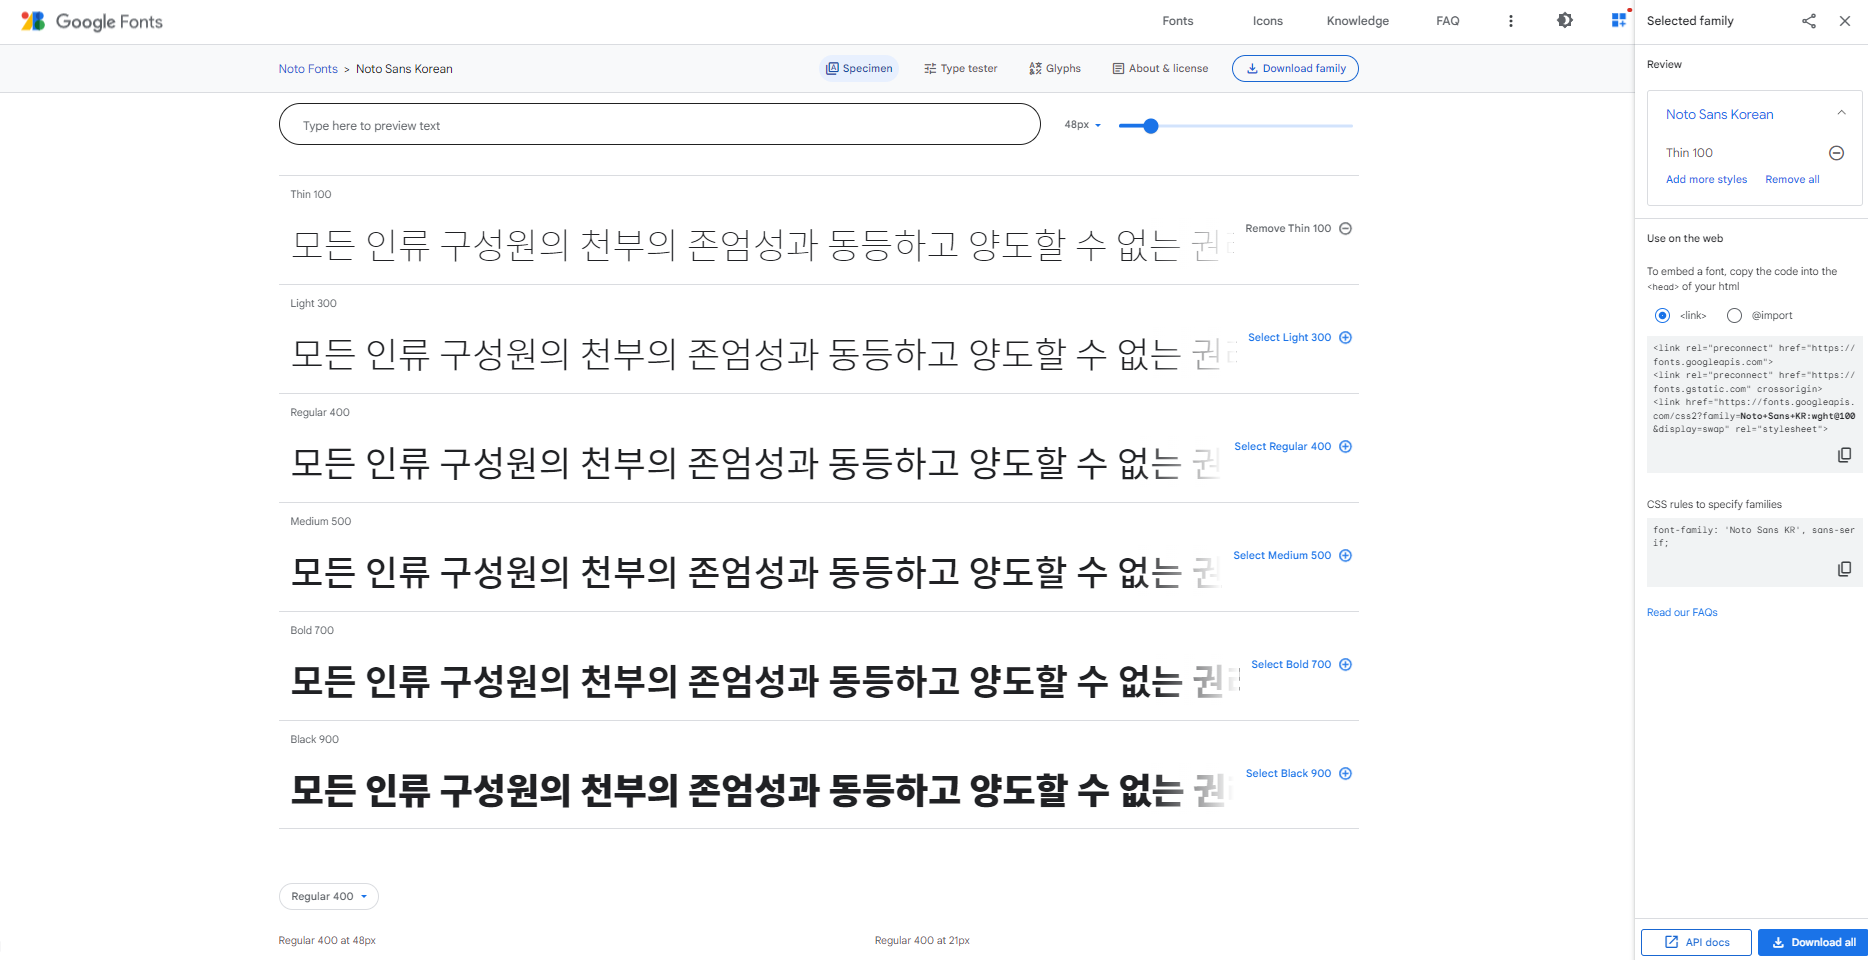
Task: Click Select Bold 700 text
Action: point(1291,664)
